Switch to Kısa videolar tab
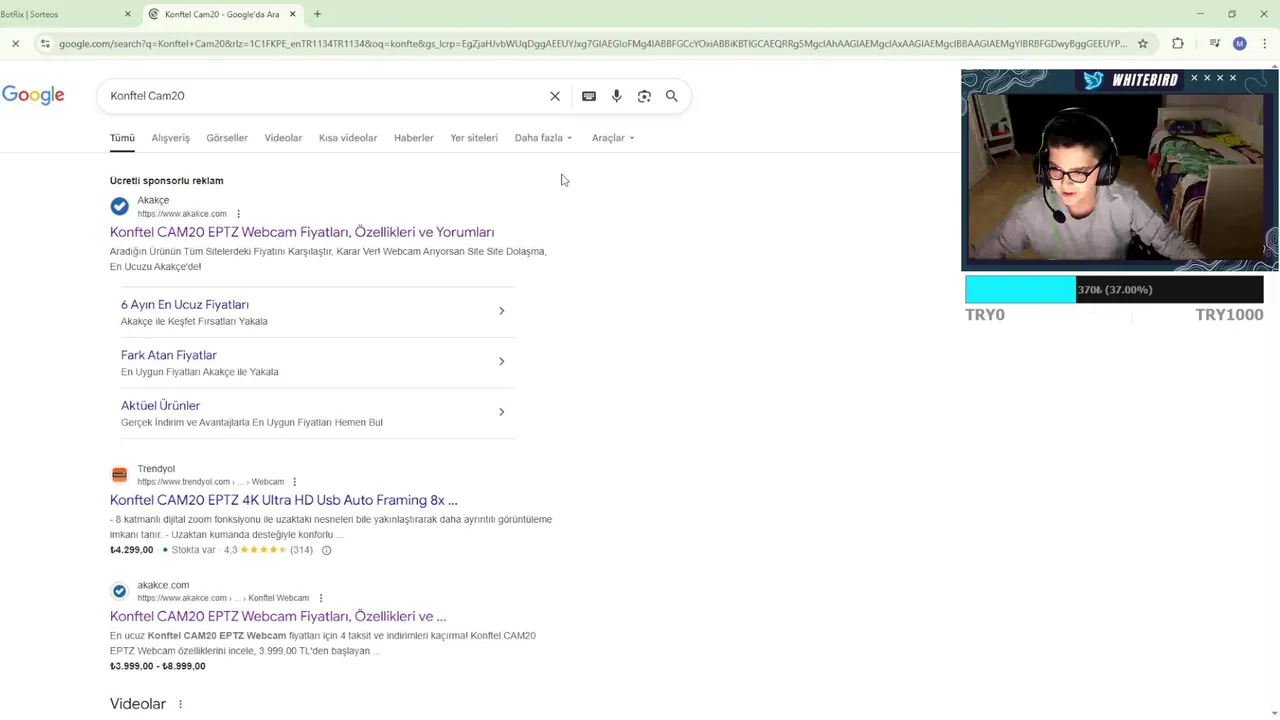 348,138
